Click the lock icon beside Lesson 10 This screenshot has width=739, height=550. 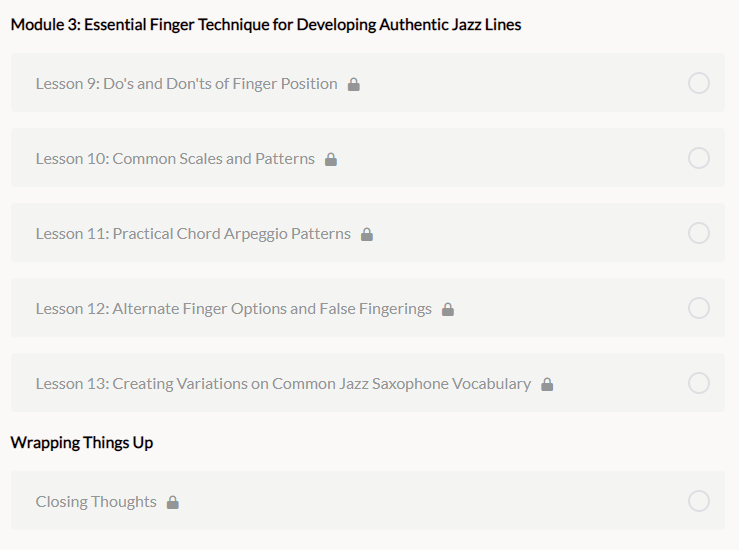tap(331, 159)
